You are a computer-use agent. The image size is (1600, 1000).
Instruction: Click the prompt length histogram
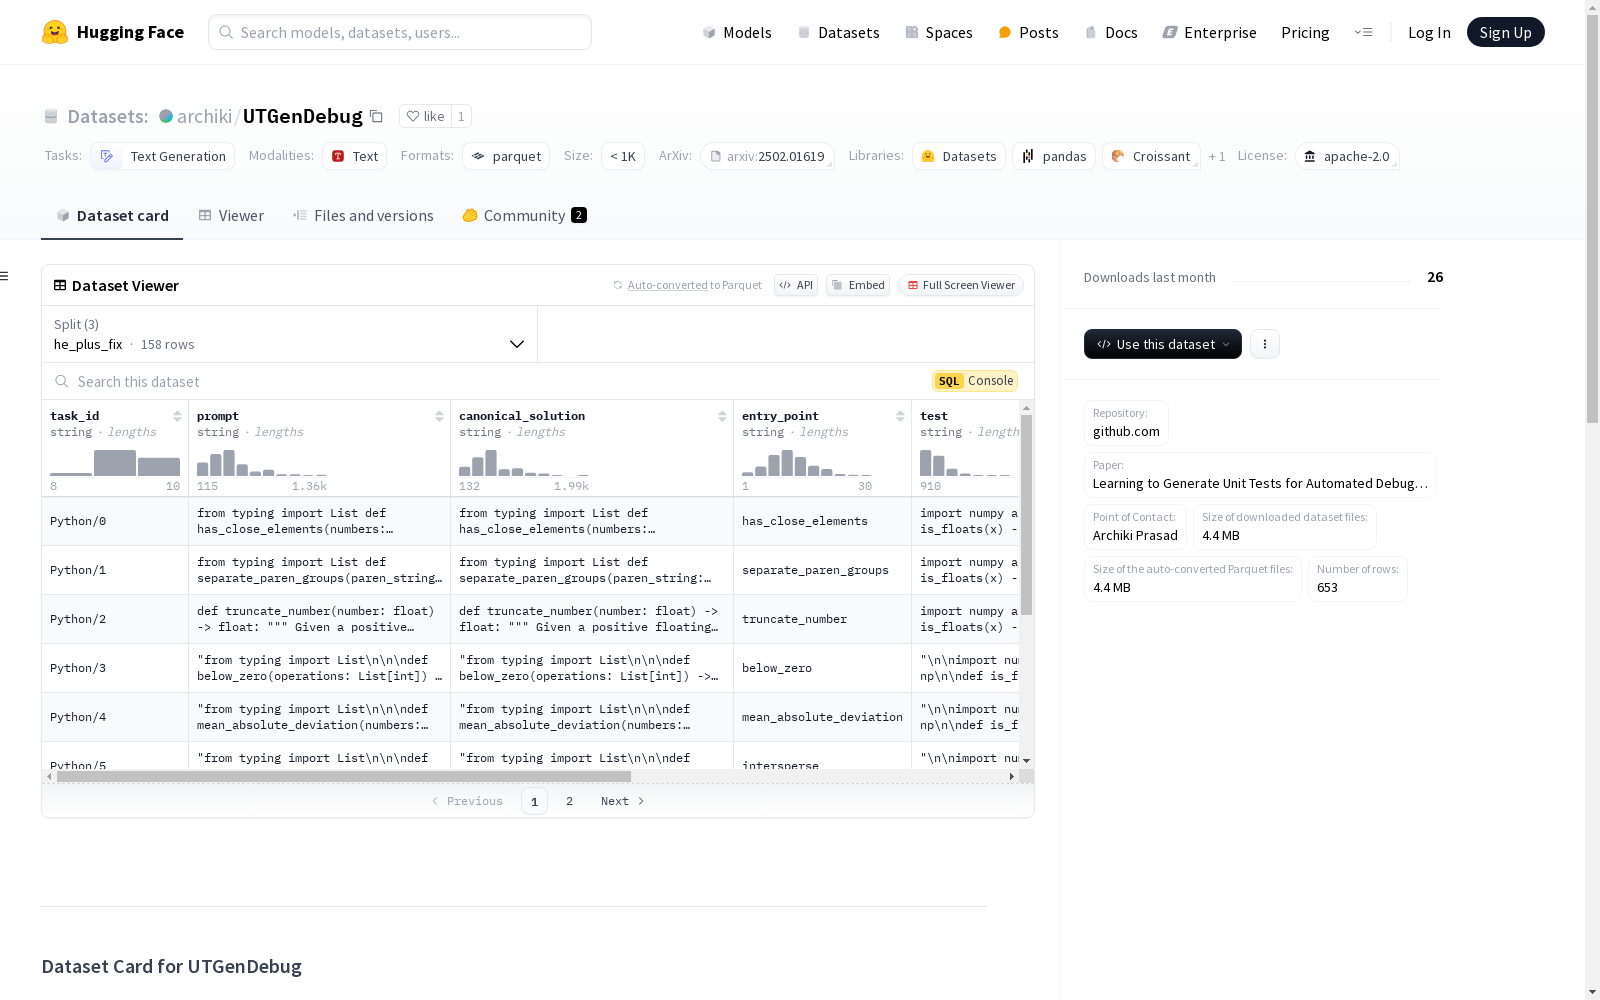click(x=262, y=462)
